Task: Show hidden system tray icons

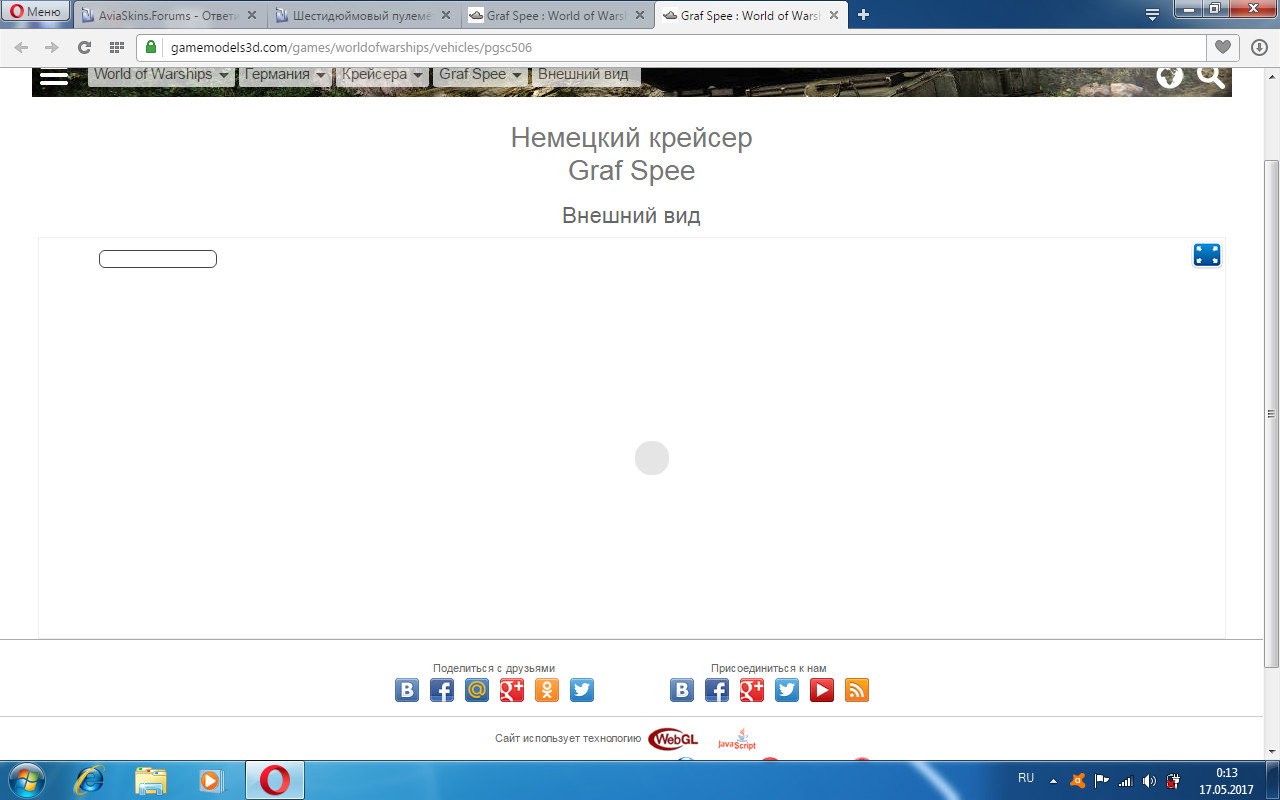Action: [x=1053, y=780]
